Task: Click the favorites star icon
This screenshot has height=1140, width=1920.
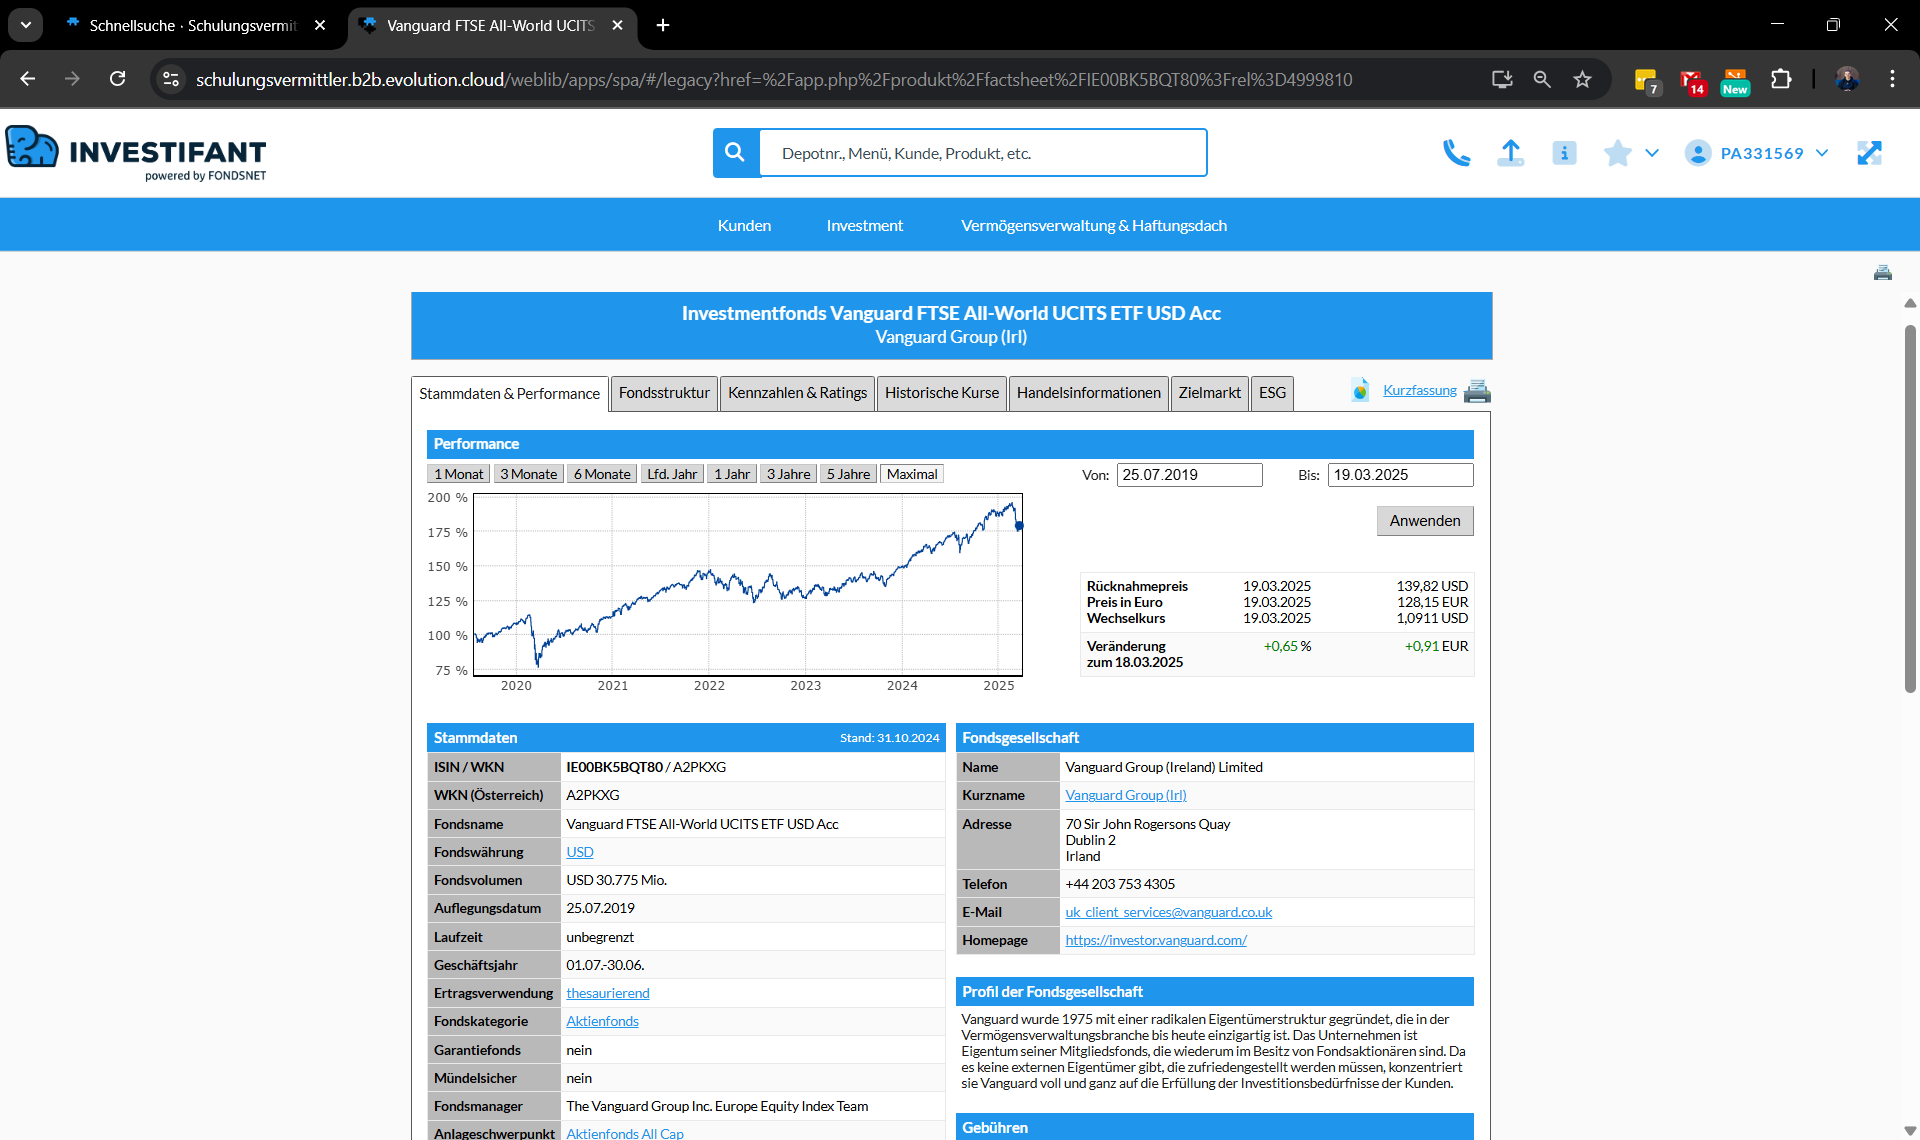Action: point(1618,152)
